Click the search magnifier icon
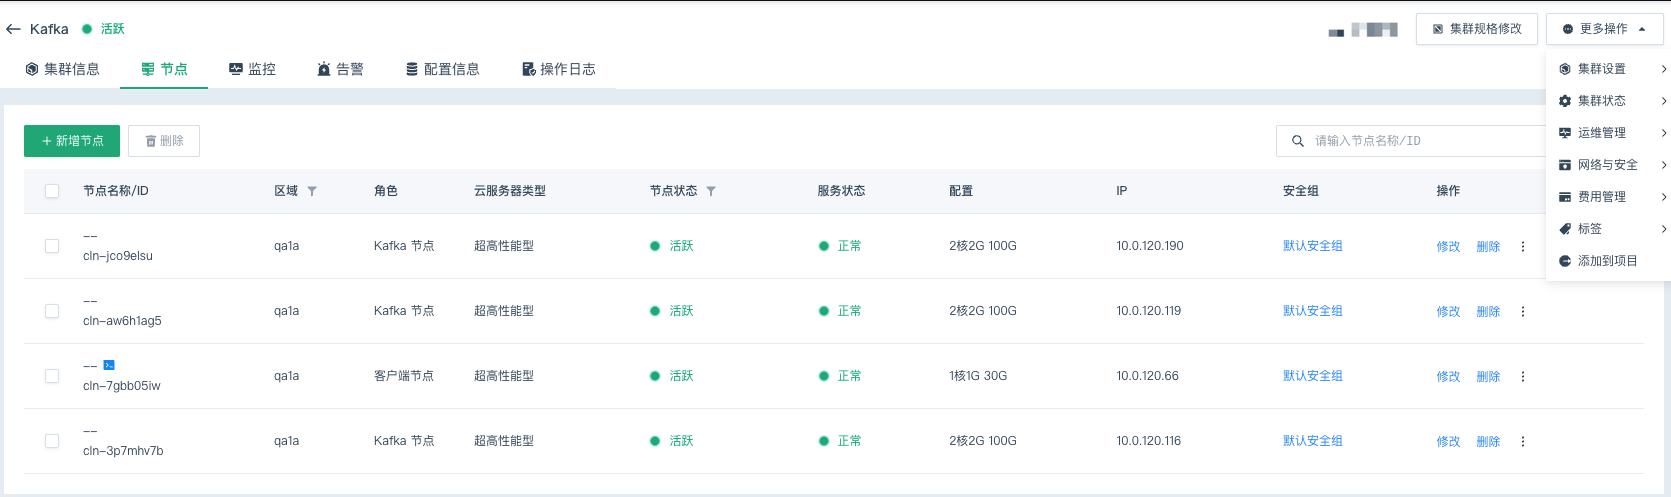Image resolution: width=1671 pixels, height=497 pixels. 1298,141
